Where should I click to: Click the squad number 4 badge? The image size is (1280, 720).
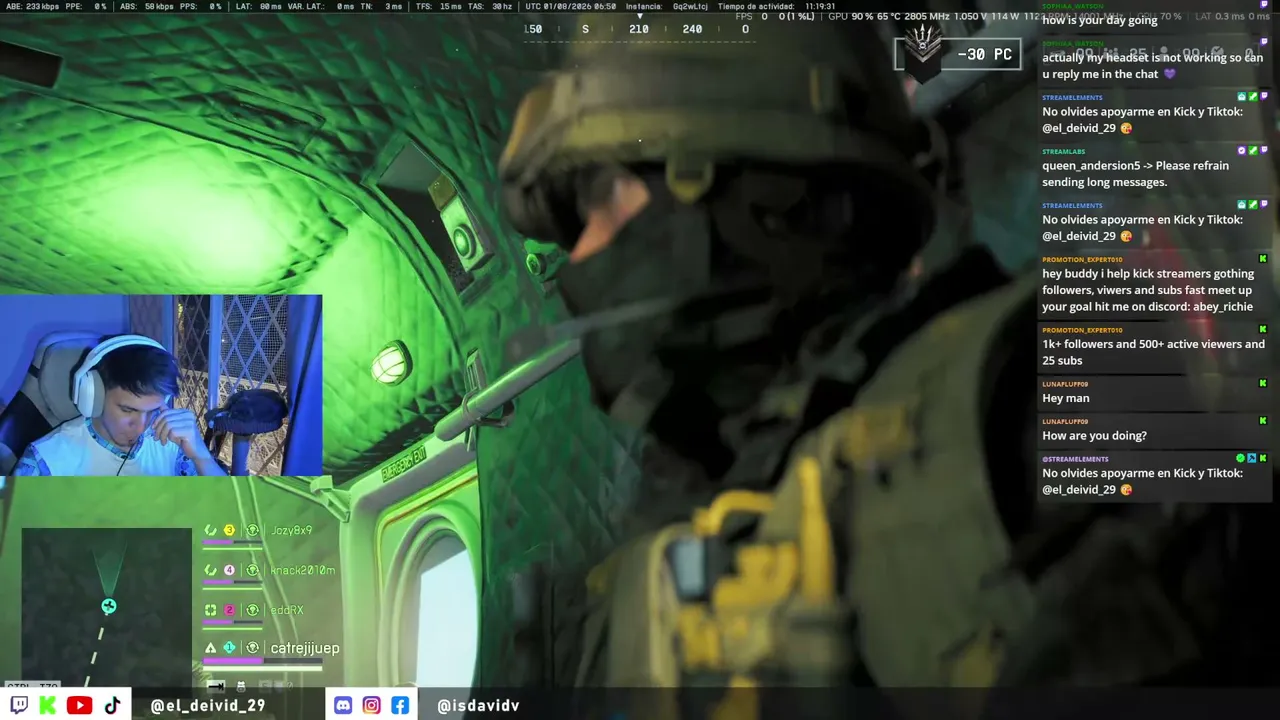pos(229,570)
